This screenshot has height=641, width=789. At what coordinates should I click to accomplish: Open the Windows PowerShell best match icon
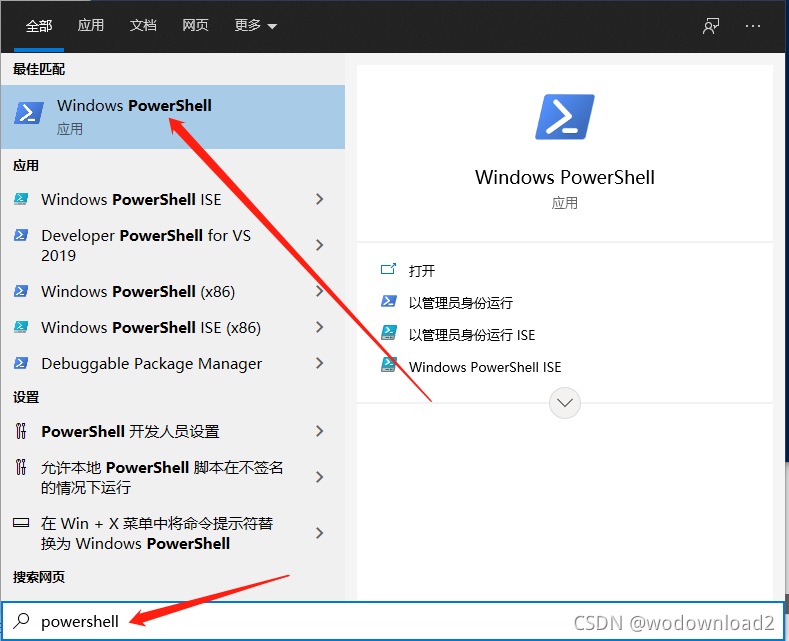29,113
